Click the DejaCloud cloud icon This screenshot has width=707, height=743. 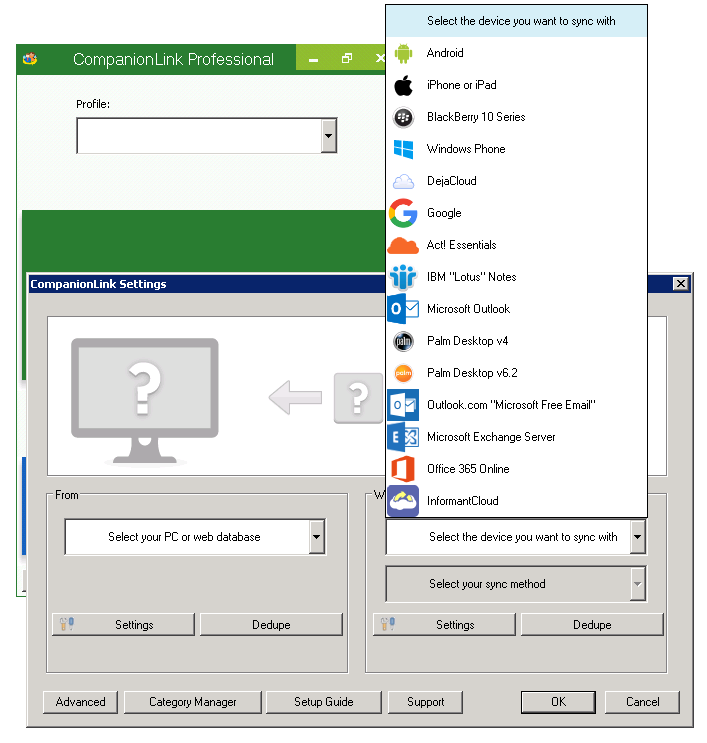coord(403,181)
